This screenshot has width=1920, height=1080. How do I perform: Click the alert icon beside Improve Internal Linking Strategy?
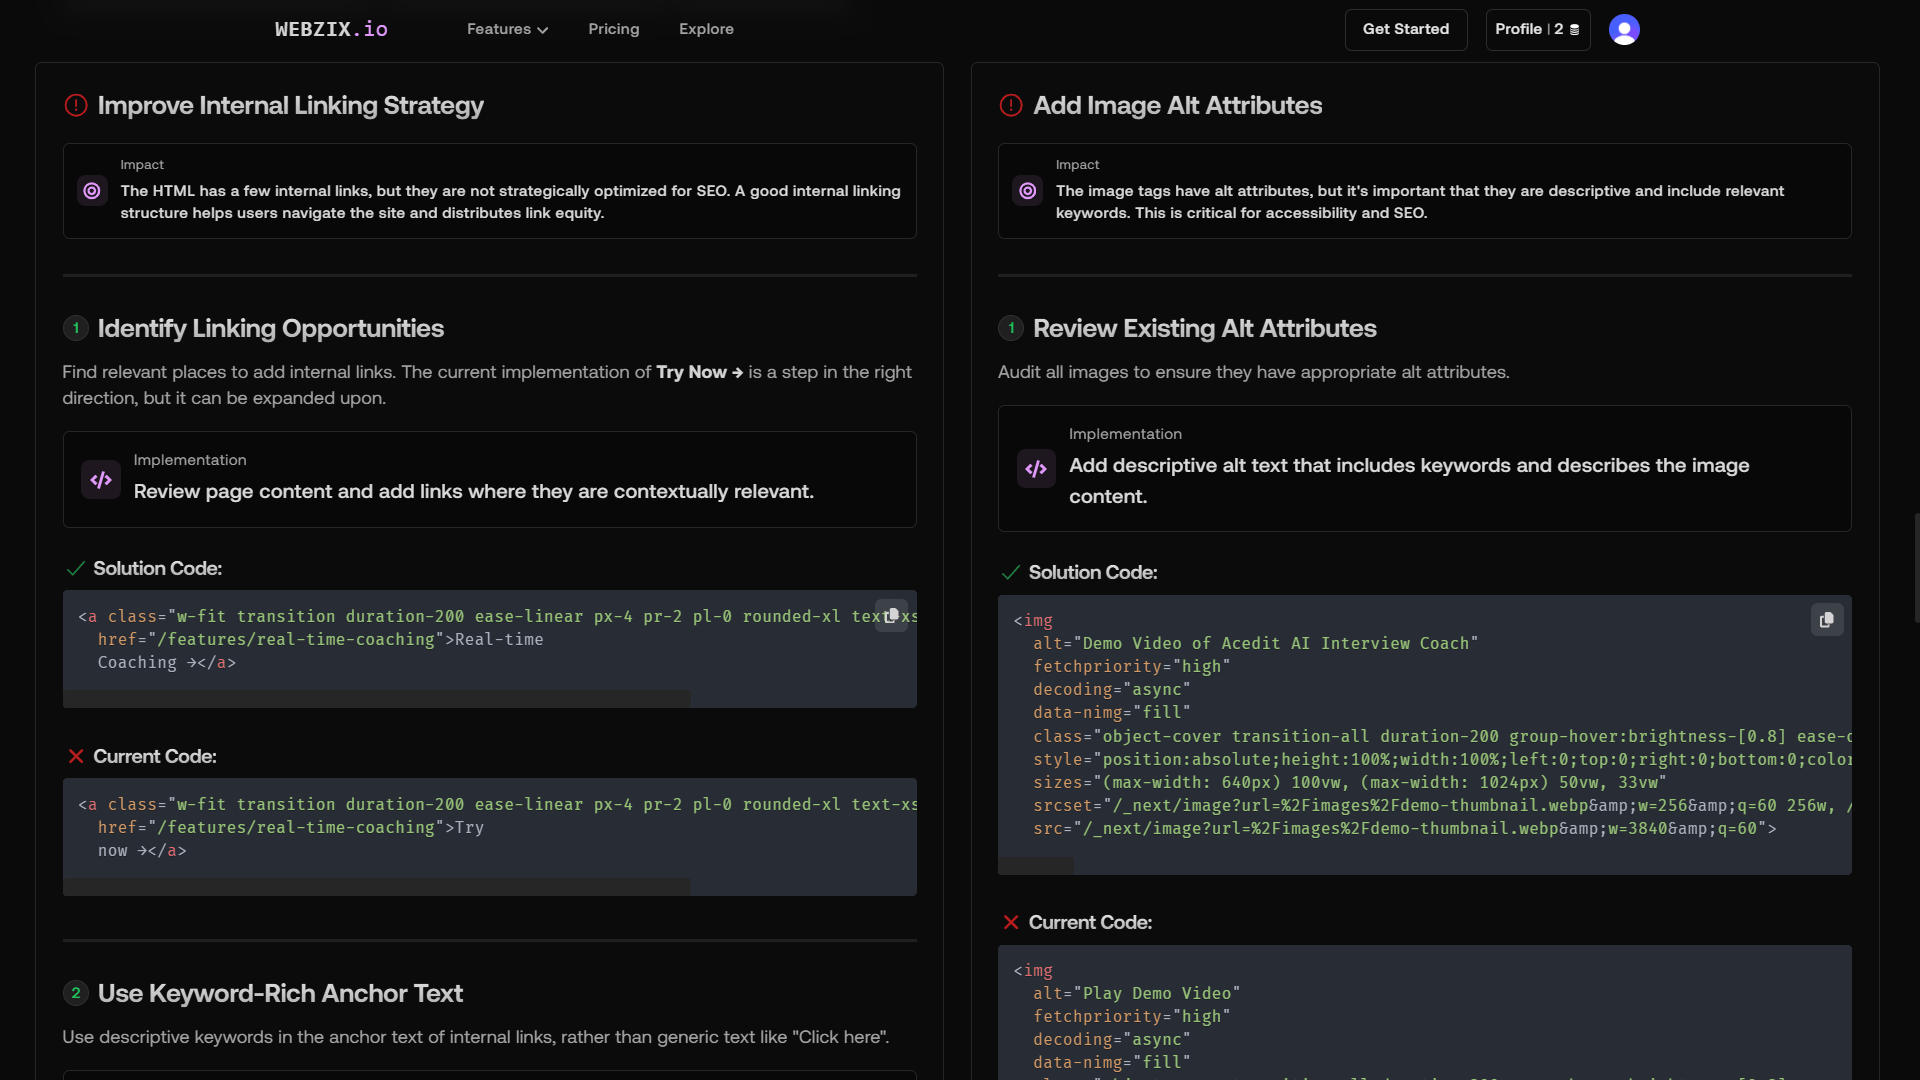(x=75, y=105)
